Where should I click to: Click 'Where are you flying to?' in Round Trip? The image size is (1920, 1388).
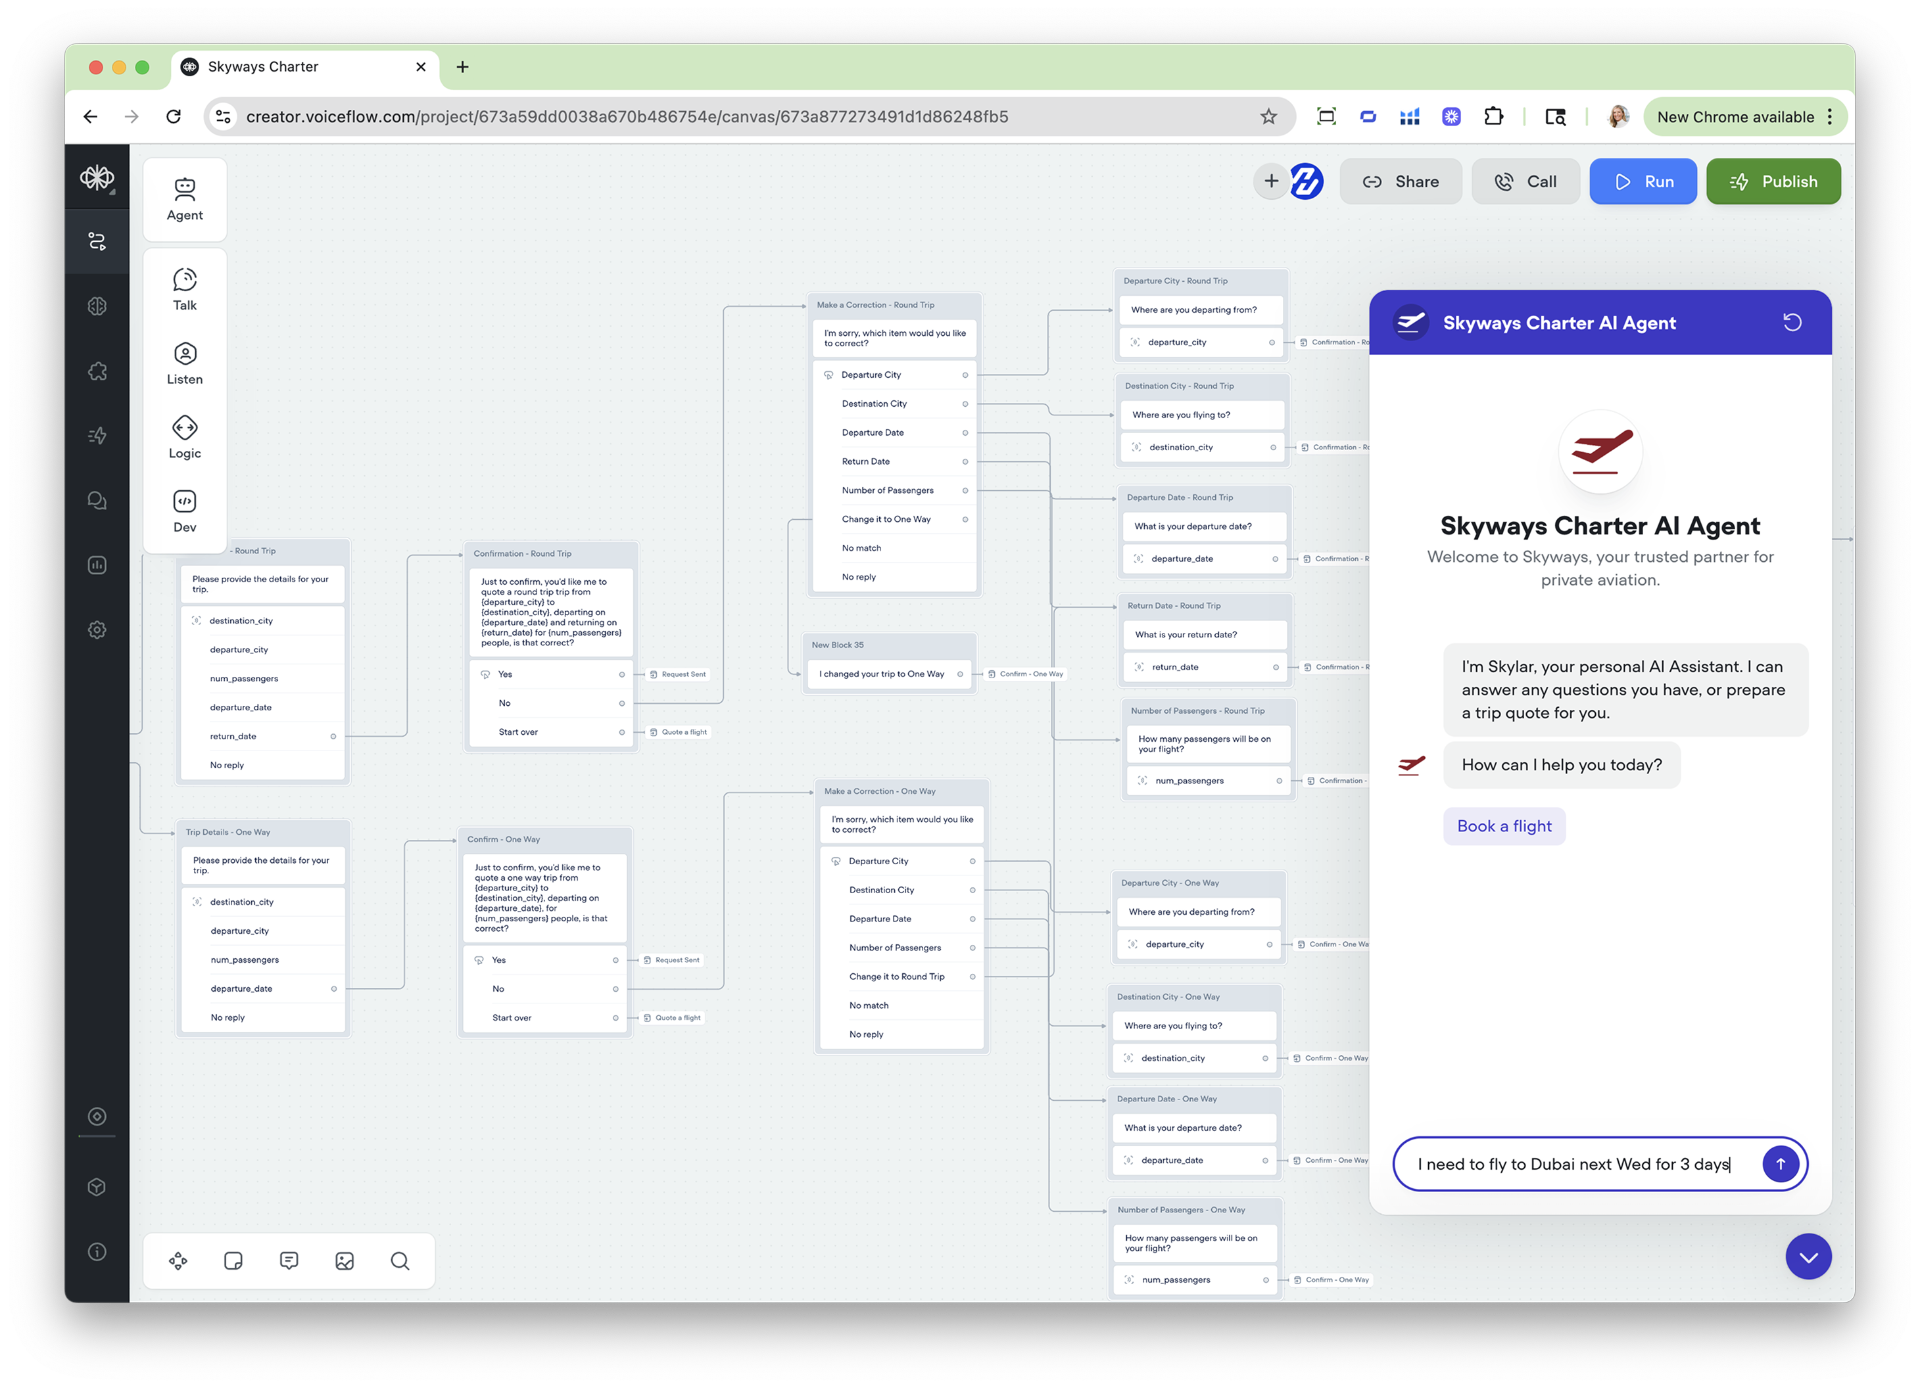pos(1201,415)
